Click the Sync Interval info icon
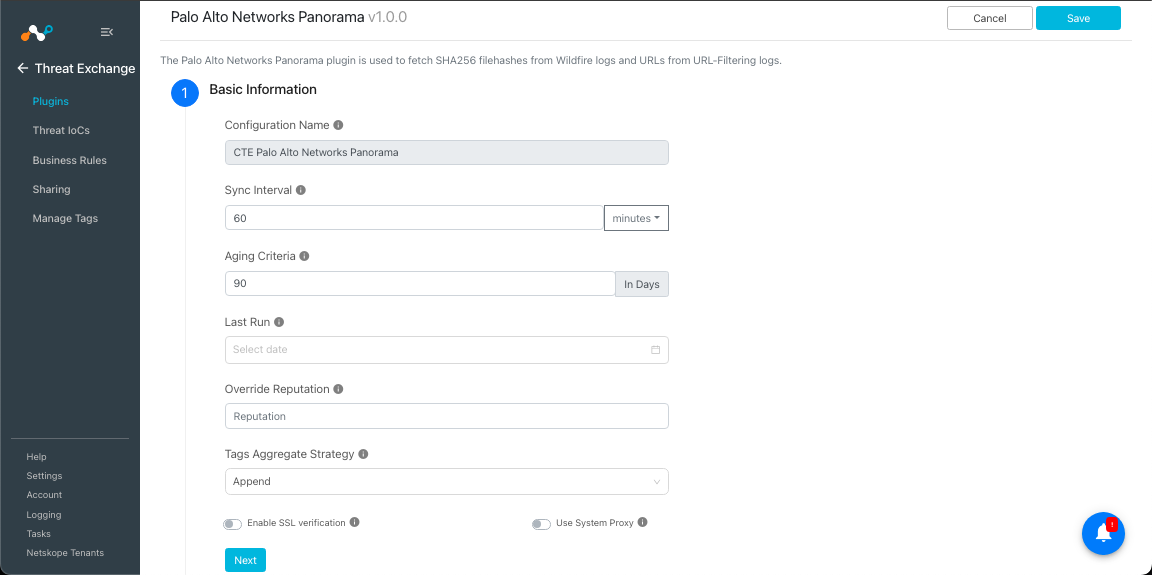1152x575 pixels. point(300,189)
